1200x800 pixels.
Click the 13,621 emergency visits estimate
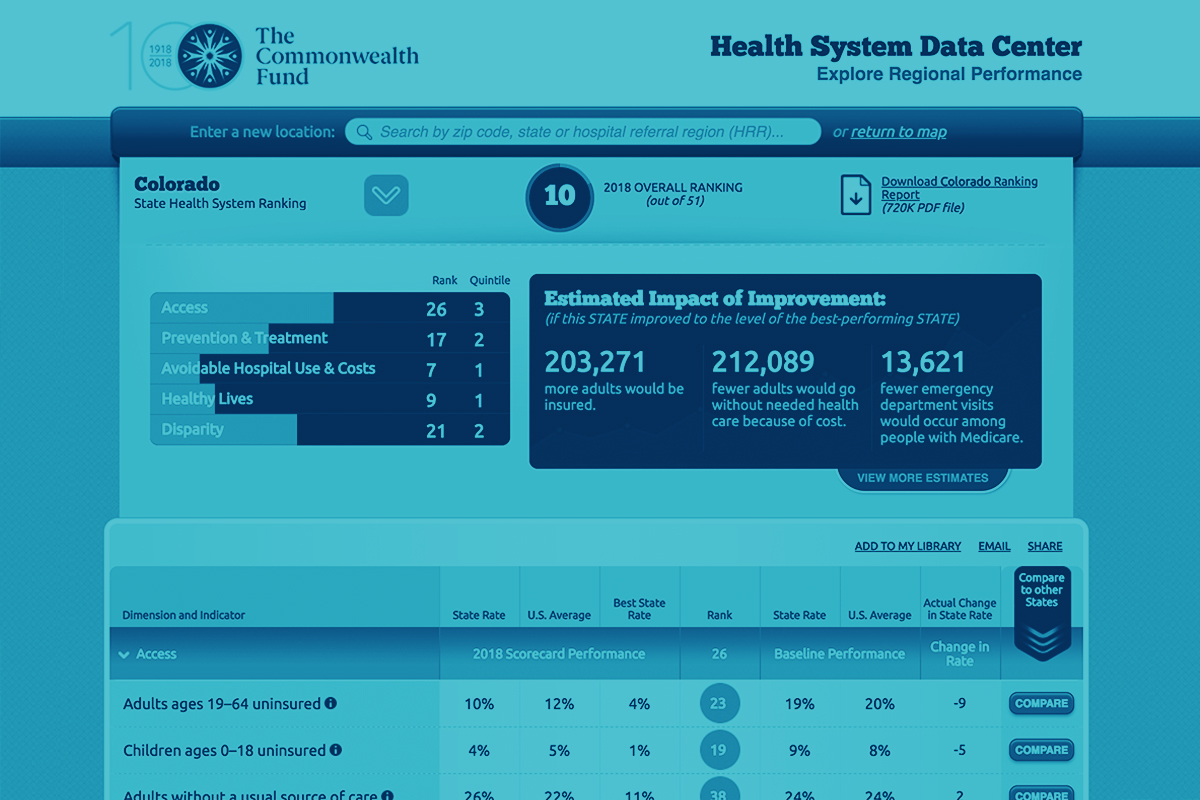pos(952,395)
